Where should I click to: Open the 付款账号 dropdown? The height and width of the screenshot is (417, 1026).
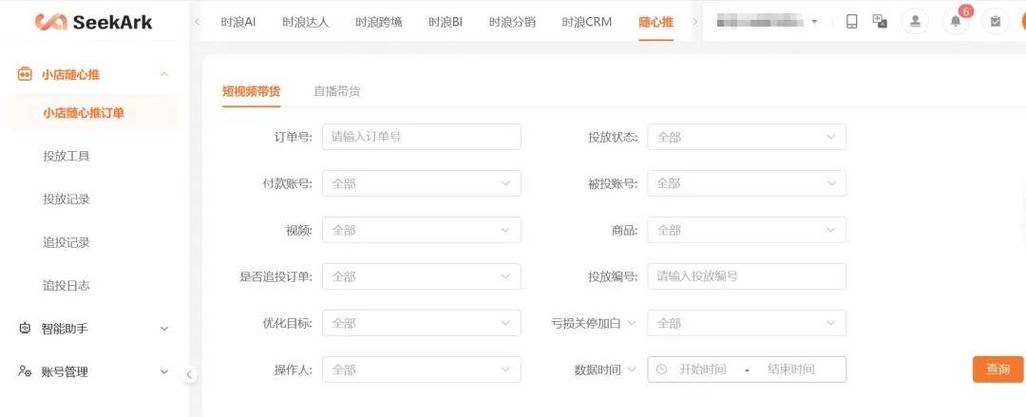[x=421, y=184]
